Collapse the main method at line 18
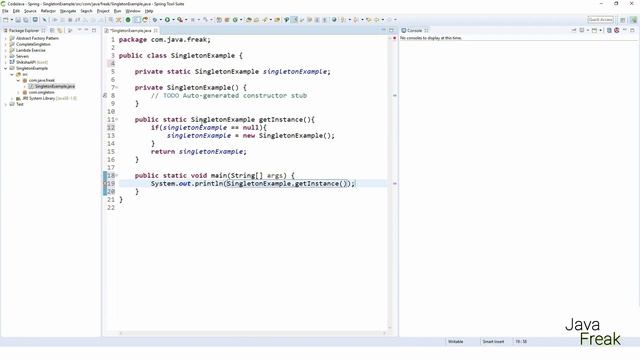 click(117, 176)
